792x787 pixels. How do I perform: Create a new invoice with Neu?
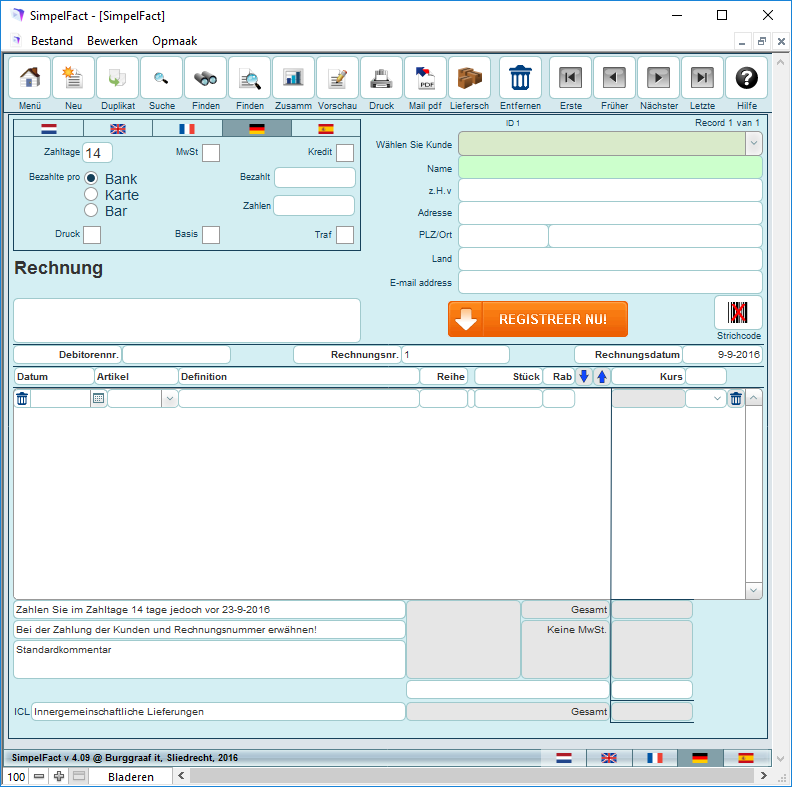tap(74, 78)
